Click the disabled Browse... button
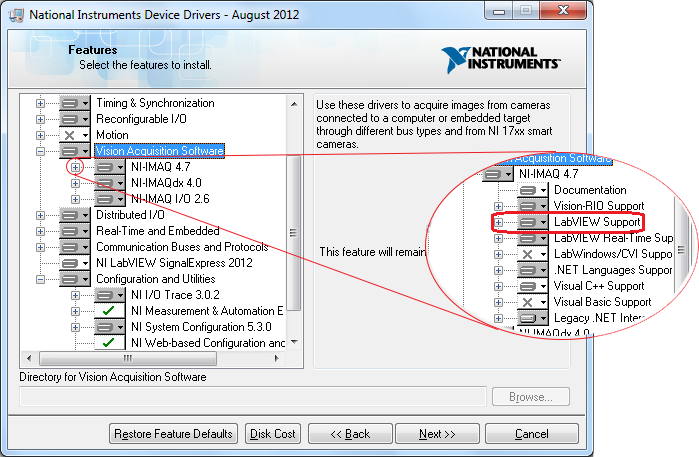 [x=531, y=397]
